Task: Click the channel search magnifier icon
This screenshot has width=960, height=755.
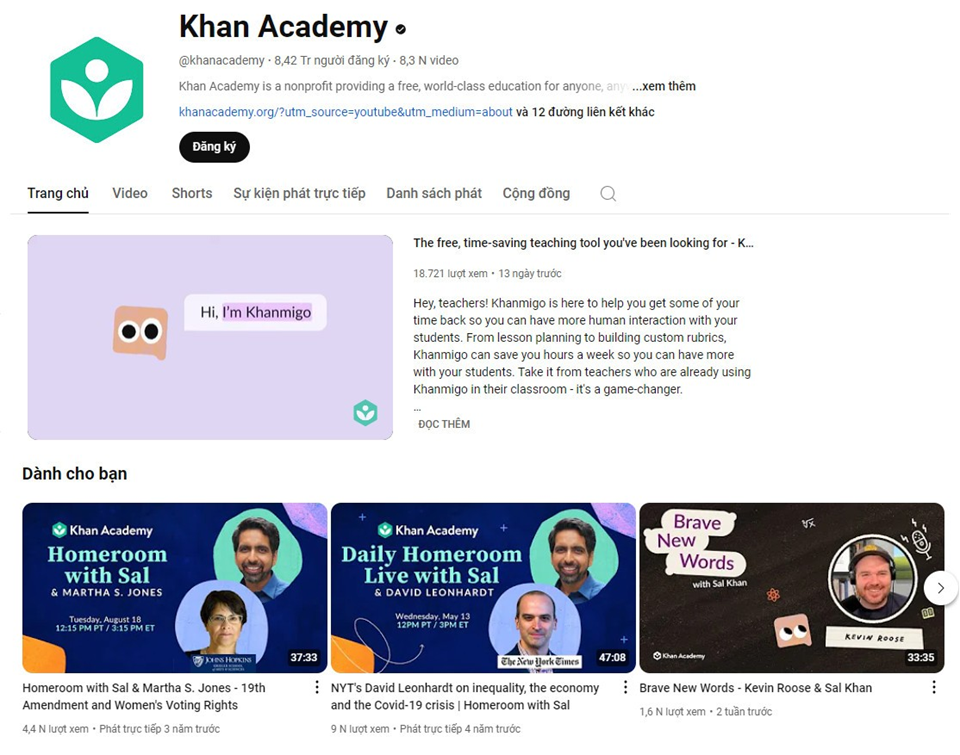Action: [608, 193]
